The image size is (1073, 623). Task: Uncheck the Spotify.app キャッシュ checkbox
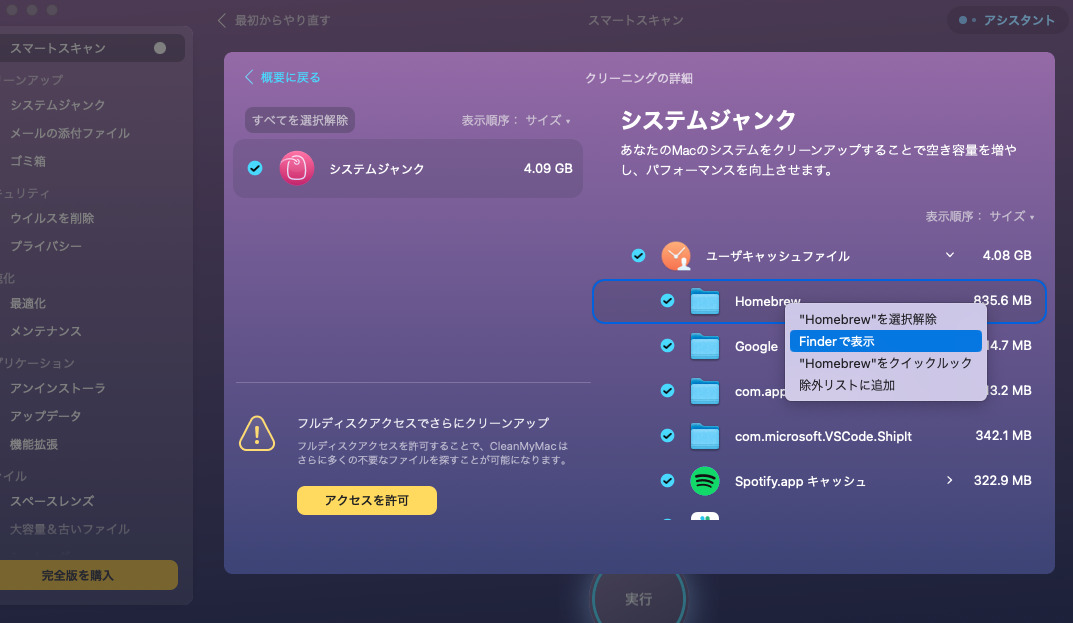pos(667,481)
